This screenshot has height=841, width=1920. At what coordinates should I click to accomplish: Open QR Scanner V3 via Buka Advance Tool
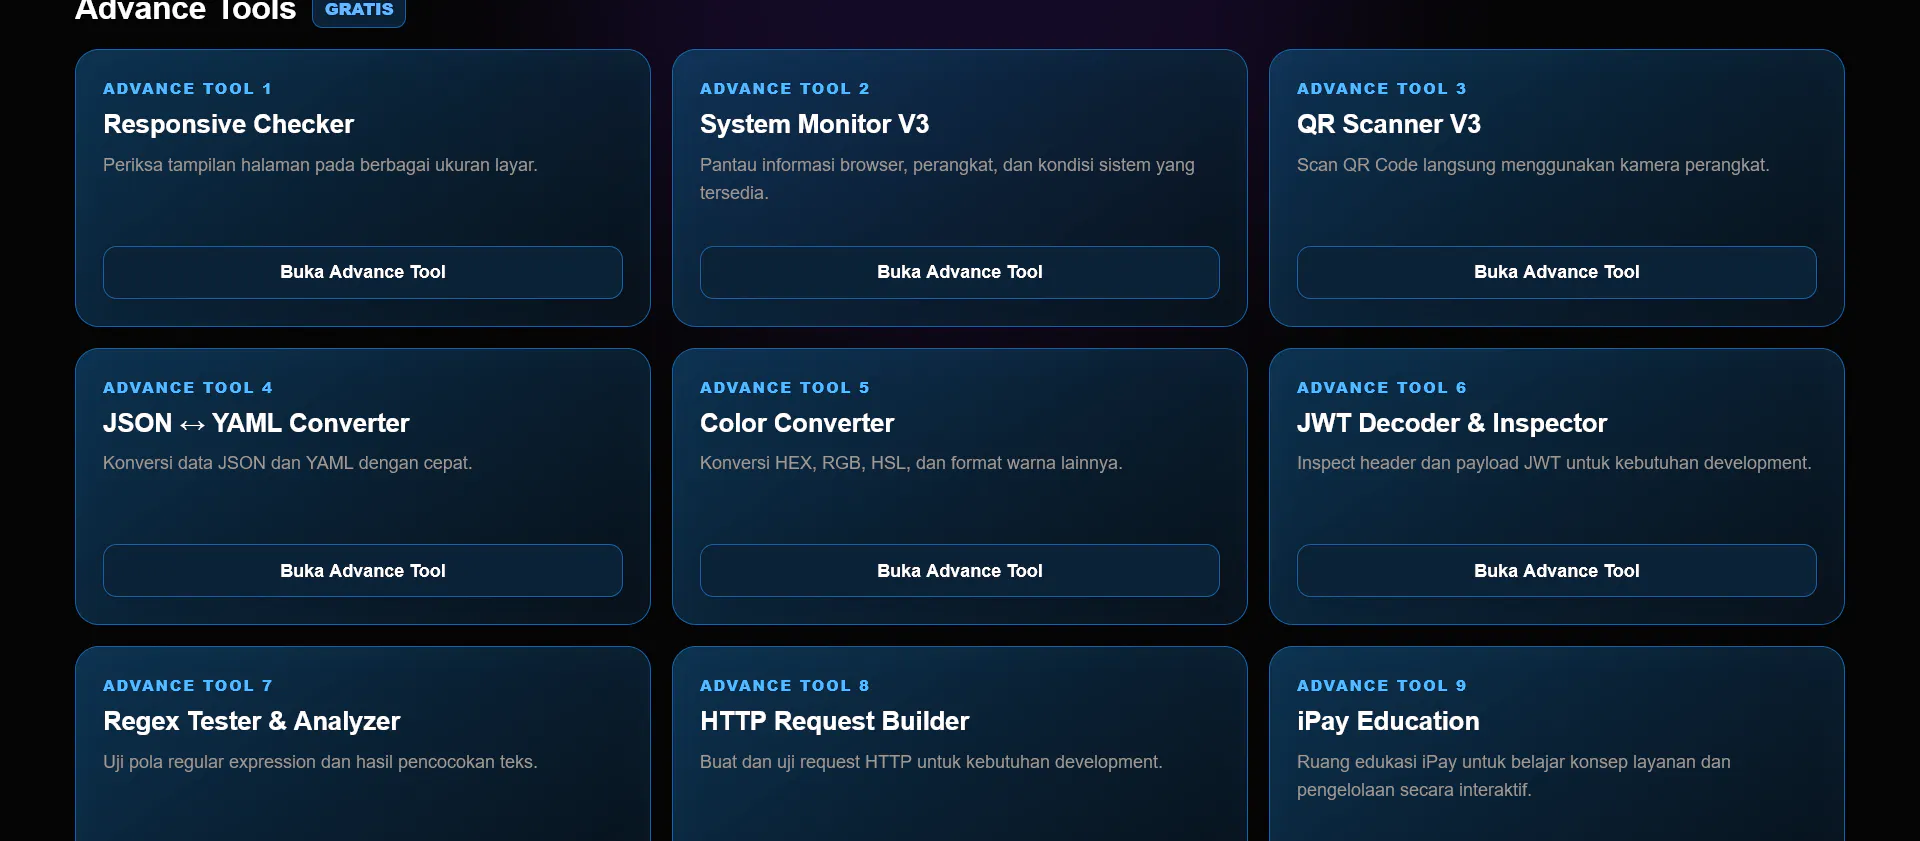pyautogui.click(x=1557, y=272)
